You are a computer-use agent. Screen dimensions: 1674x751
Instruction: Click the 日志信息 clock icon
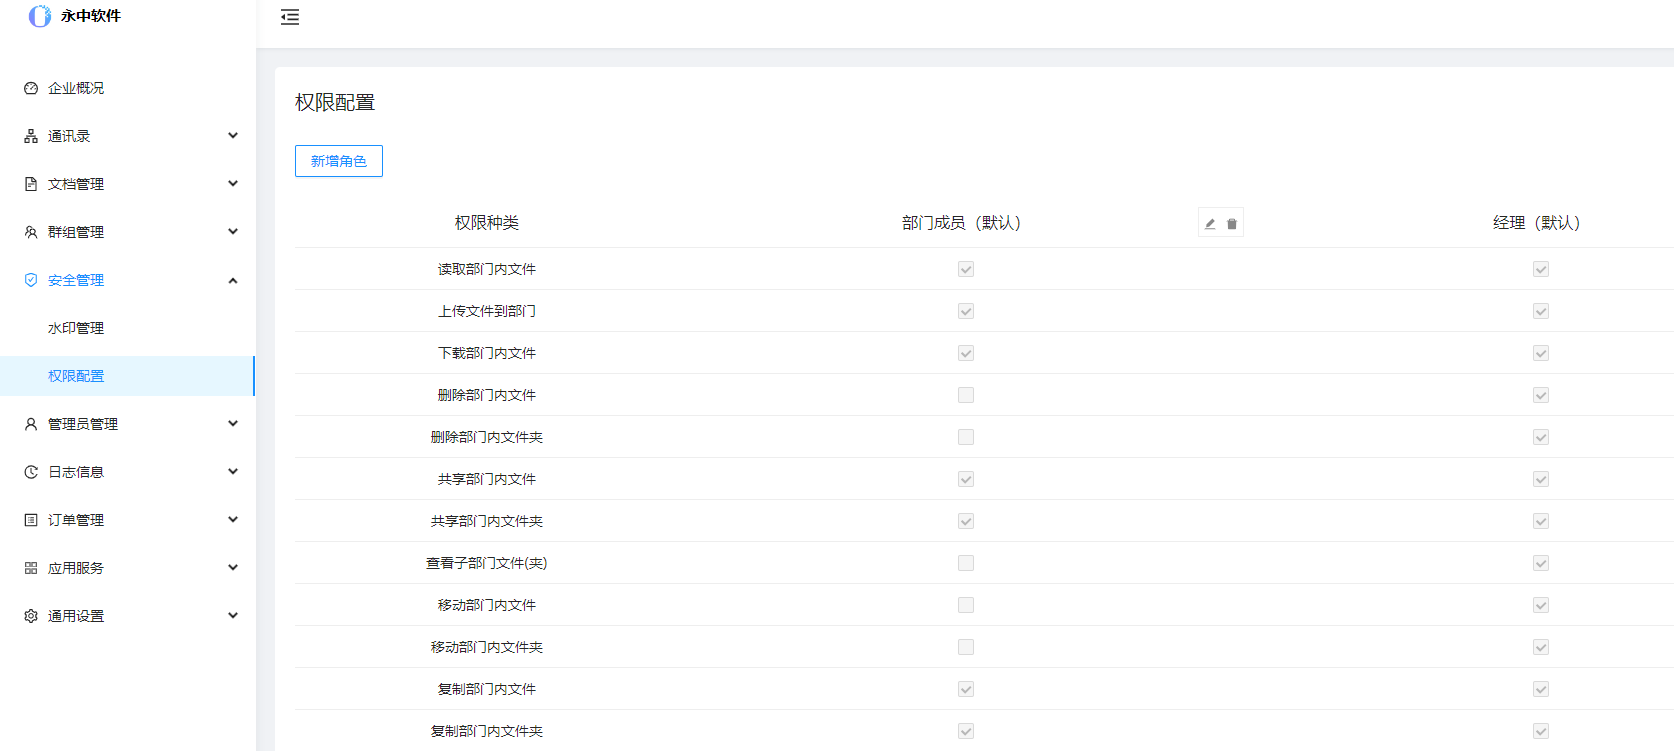[x=31, y=472]
